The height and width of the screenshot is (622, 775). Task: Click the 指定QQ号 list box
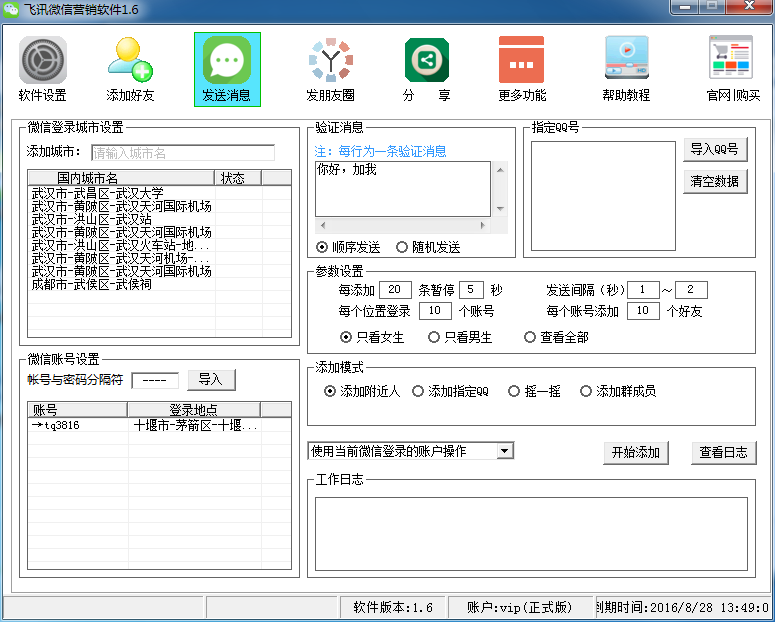tap(603, 196)
